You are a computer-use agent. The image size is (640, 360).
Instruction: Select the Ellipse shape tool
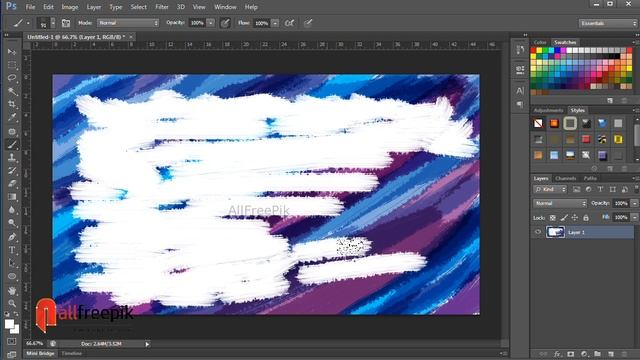pyautogui.click(x=12, y=276)
